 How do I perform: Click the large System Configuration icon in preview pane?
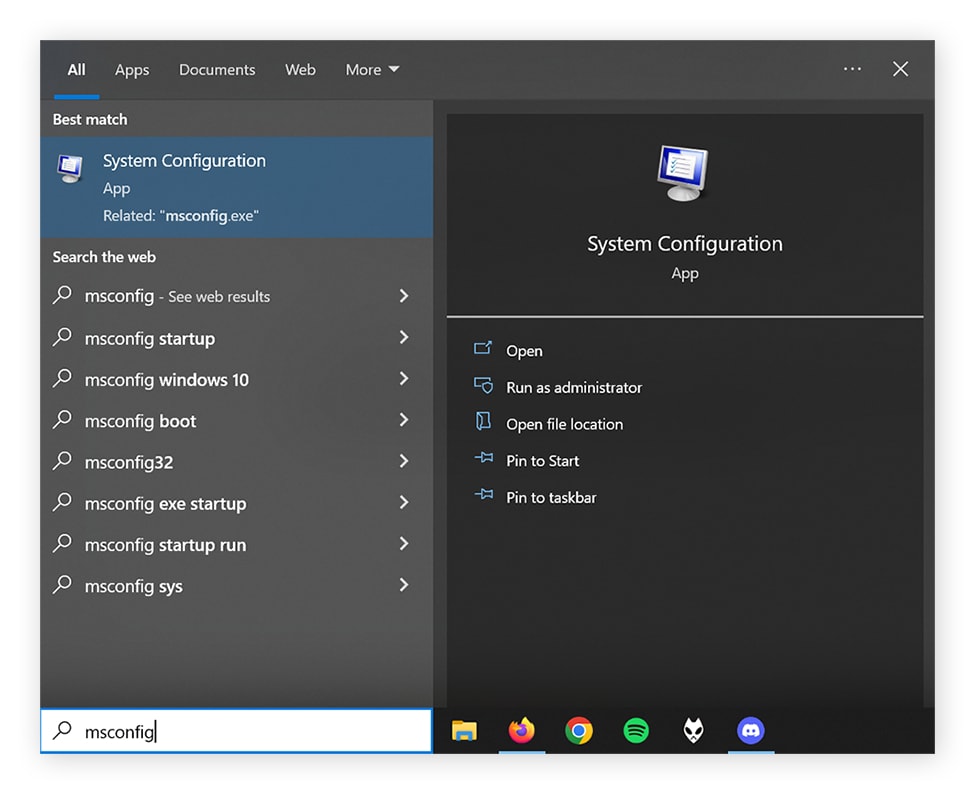(683, 173)
